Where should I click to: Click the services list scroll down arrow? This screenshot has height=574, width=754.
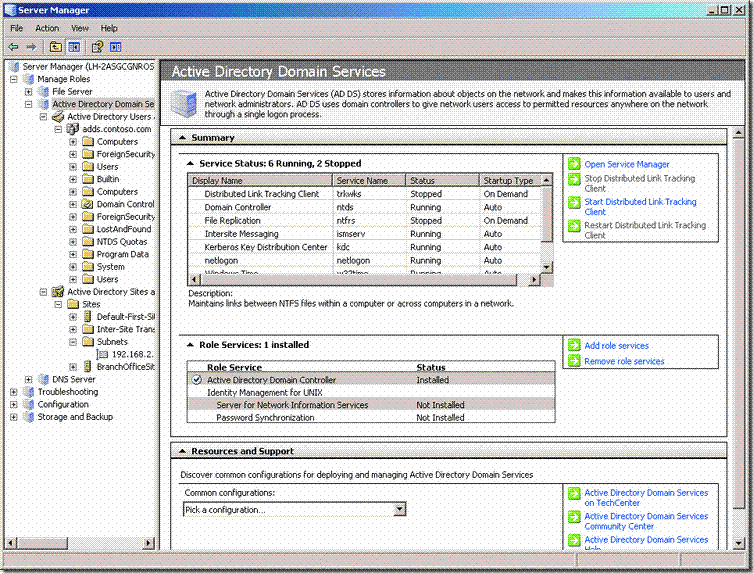pos(546,267)
